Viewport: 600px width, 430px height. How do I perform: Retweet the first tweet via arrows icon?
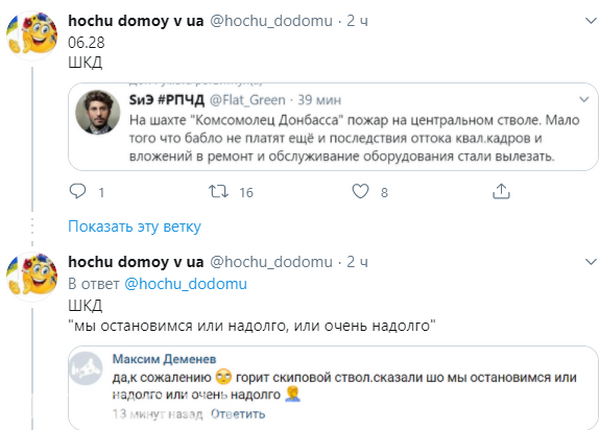pos(217,191)
